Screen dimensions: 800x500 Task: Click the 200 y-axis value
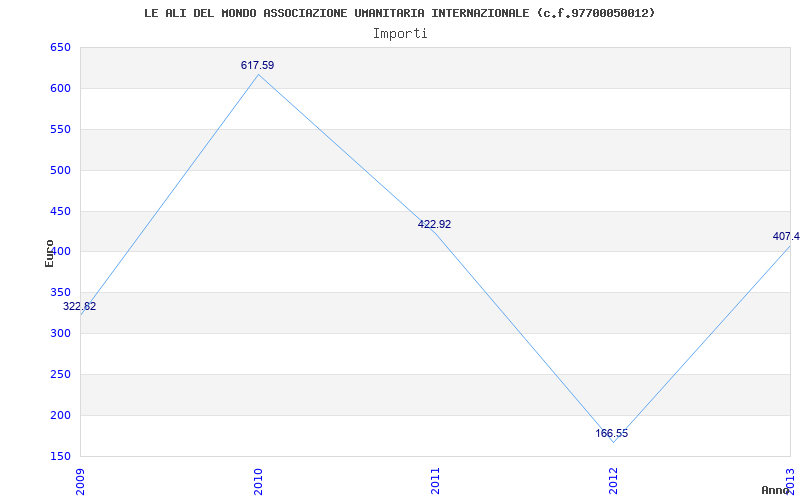[x=60, y=415]
